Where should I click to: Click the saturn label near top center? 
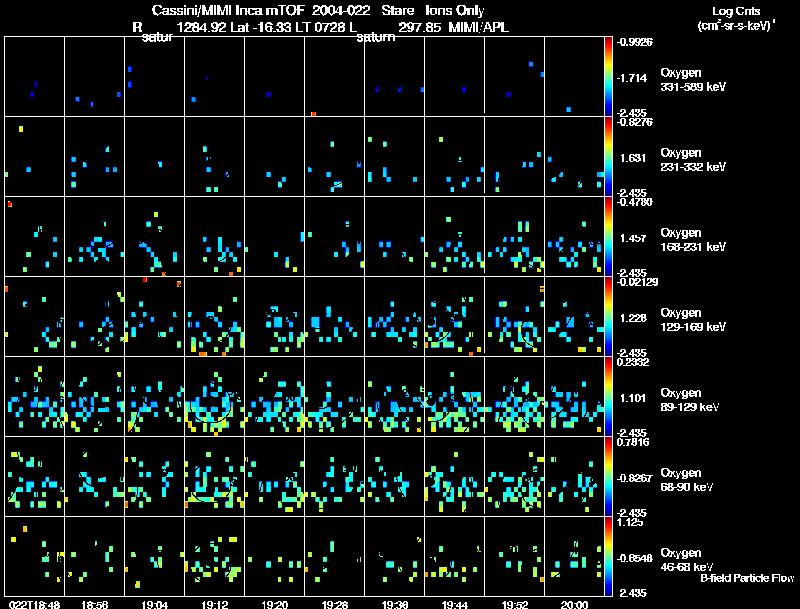376,39
